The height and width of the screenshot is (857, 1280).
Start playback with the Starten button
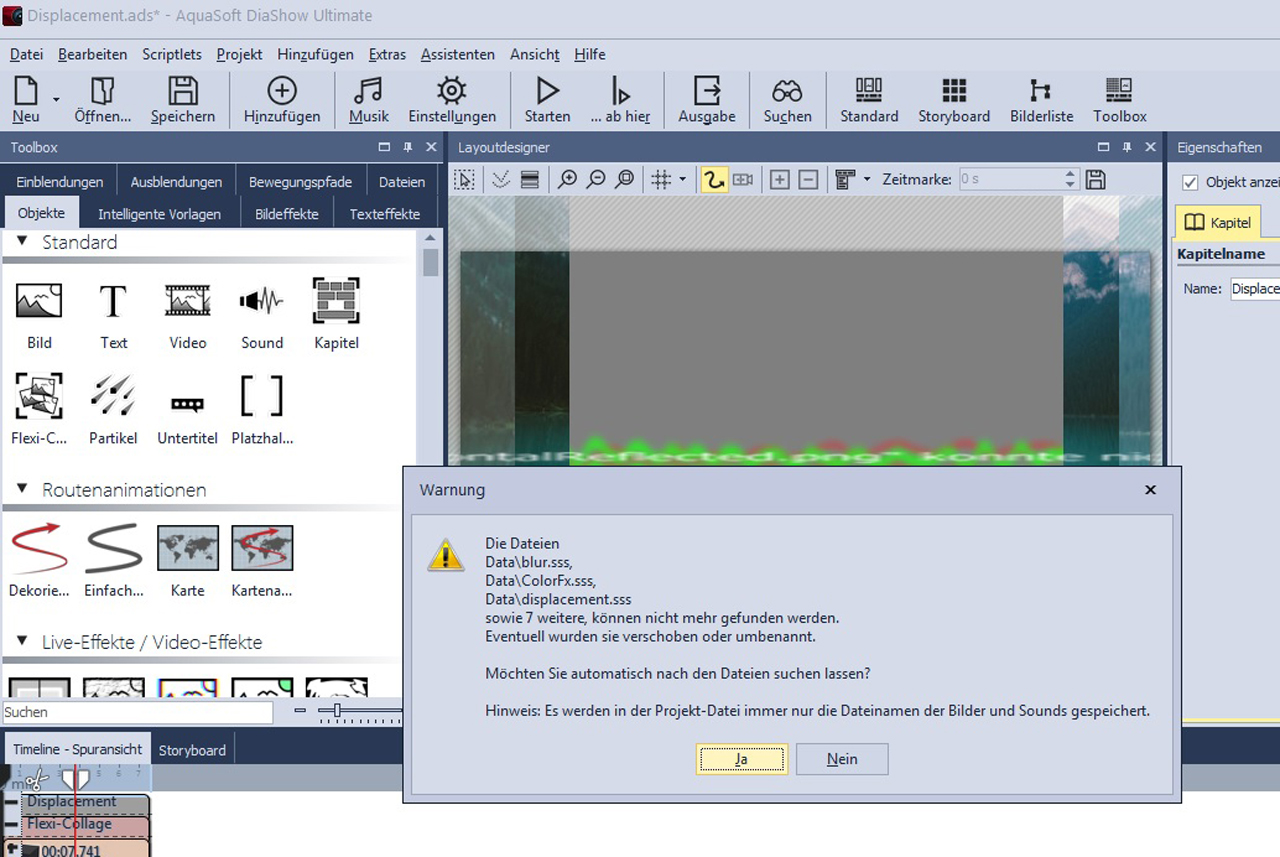tap(547, 92)
